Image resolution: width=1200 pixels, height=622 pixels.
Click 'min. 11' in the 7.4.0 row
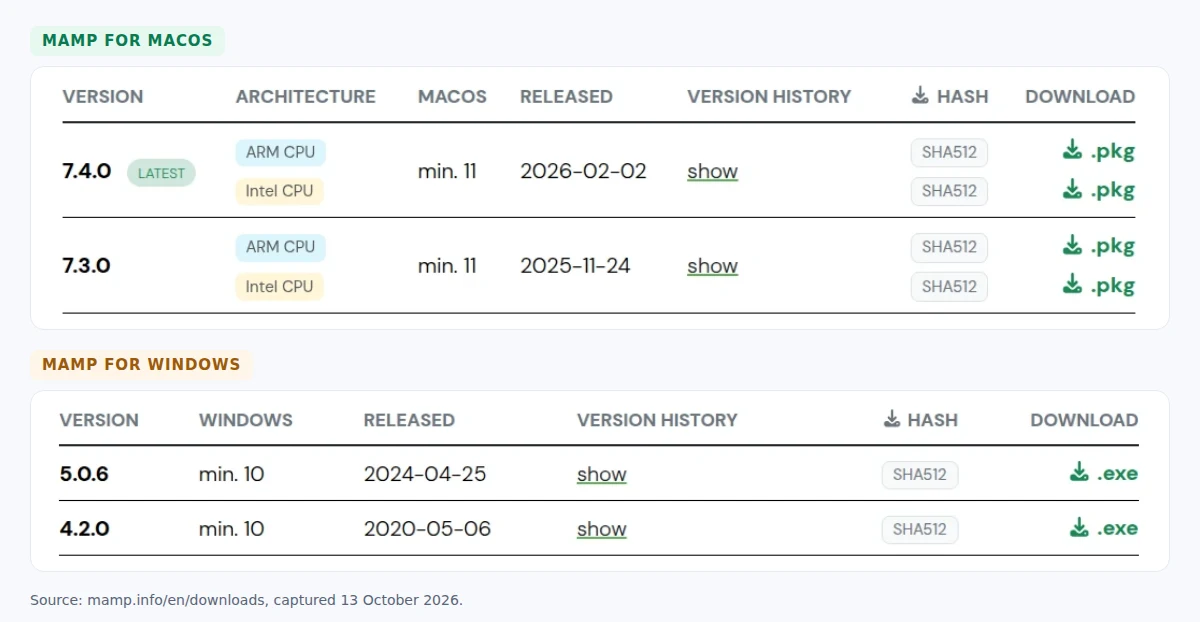tap(447, 172)
